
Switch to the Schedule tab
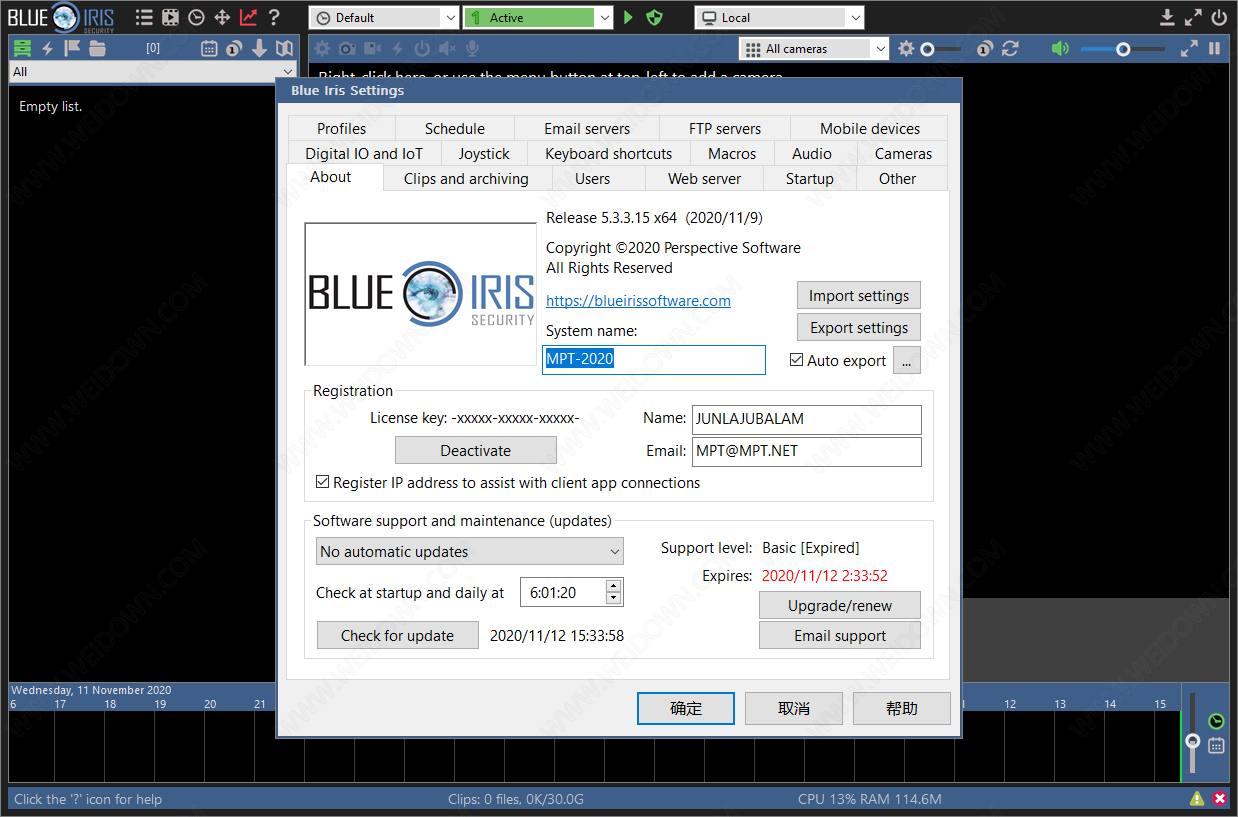[454, 128]
